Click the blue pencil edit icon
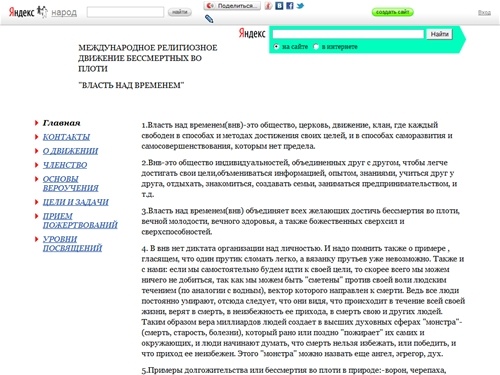 (209, 19)
